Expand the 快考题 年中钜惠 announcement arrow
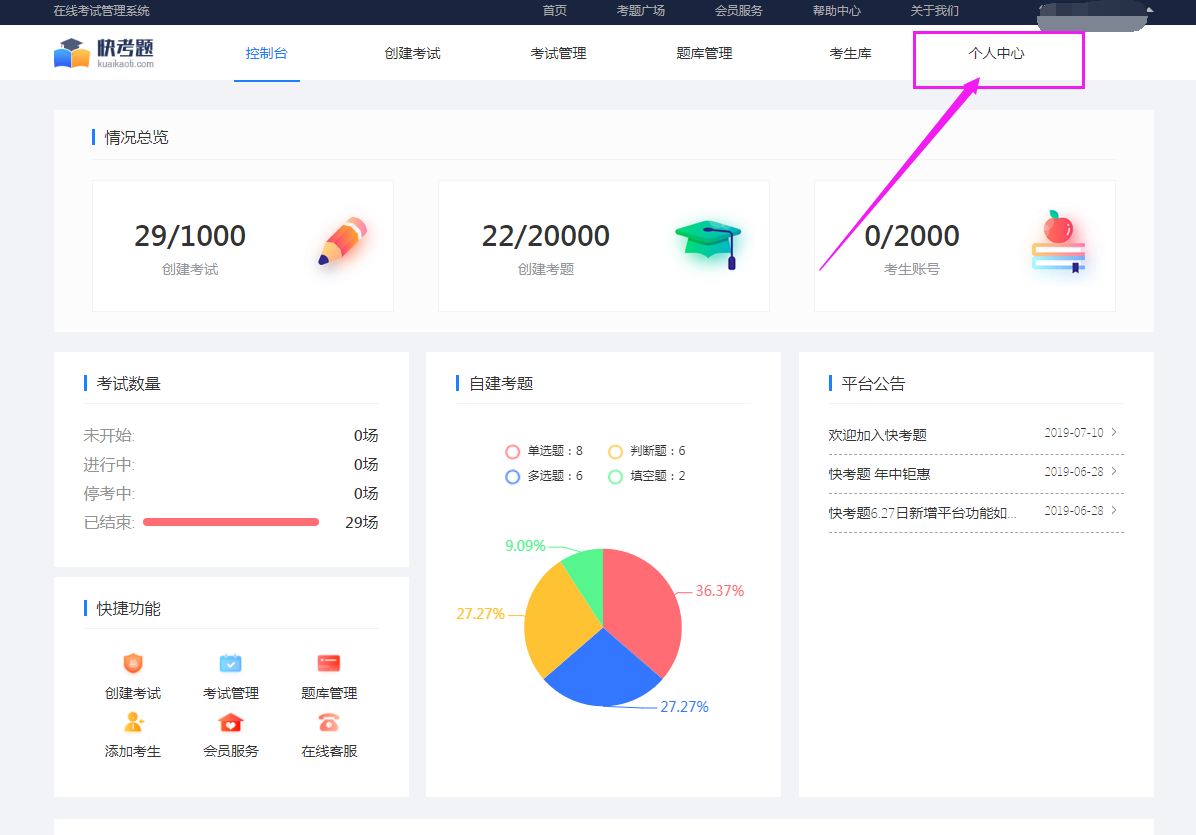Image resolution: width=1196 pixels, height=835 pixels. click(1114, 472)
